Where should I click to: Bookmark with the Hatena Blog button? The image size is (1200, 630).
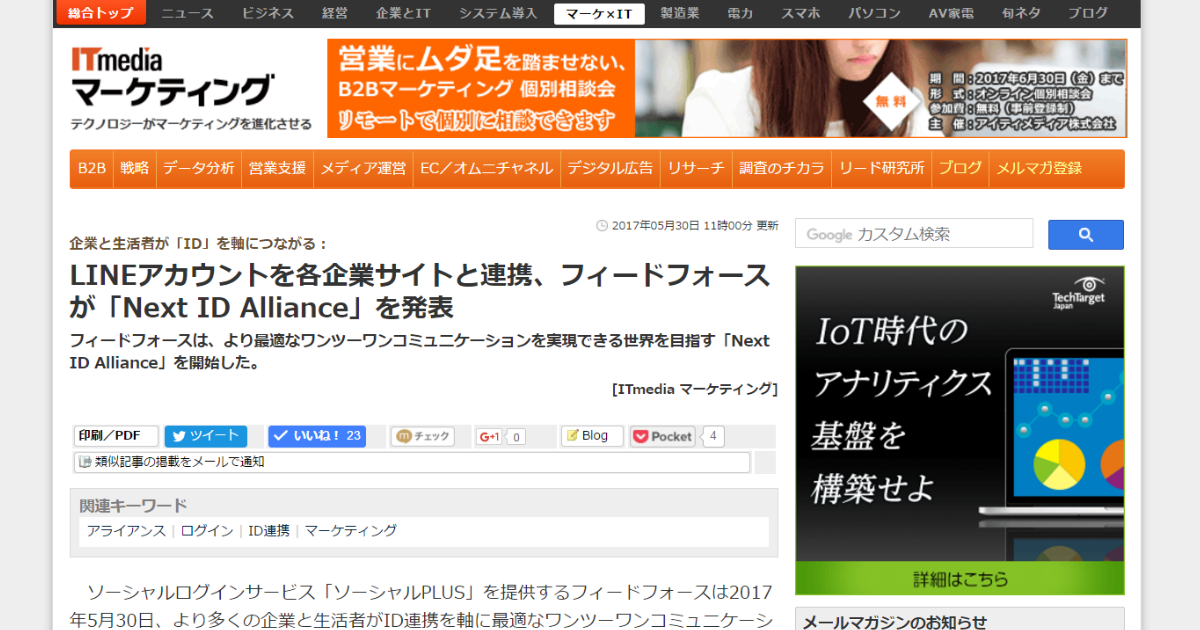point(592,436)
